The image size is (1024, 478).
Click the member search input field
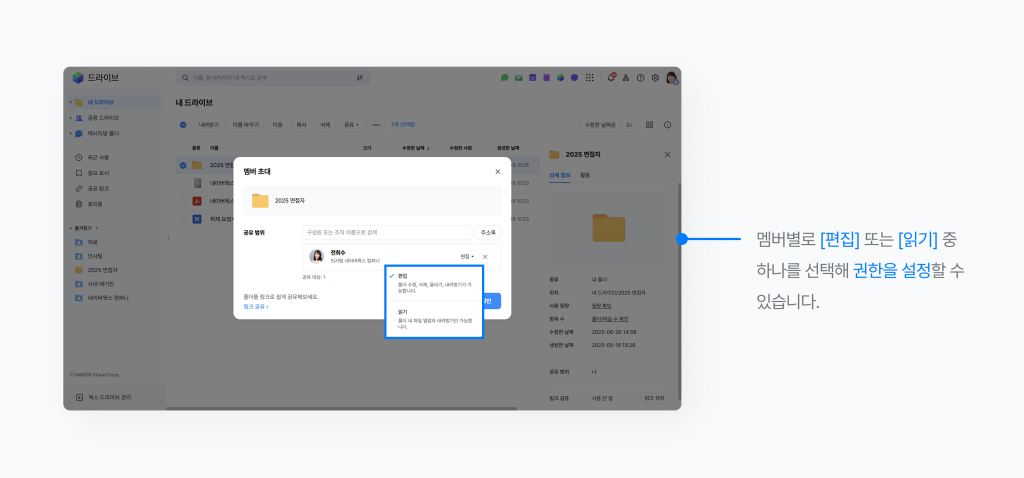click(x=386, y=232)
